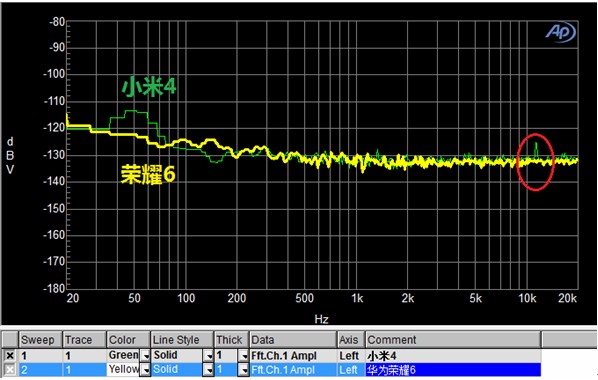Click the Thick column header
Screen dimensions: 598x380
(231, 340)
